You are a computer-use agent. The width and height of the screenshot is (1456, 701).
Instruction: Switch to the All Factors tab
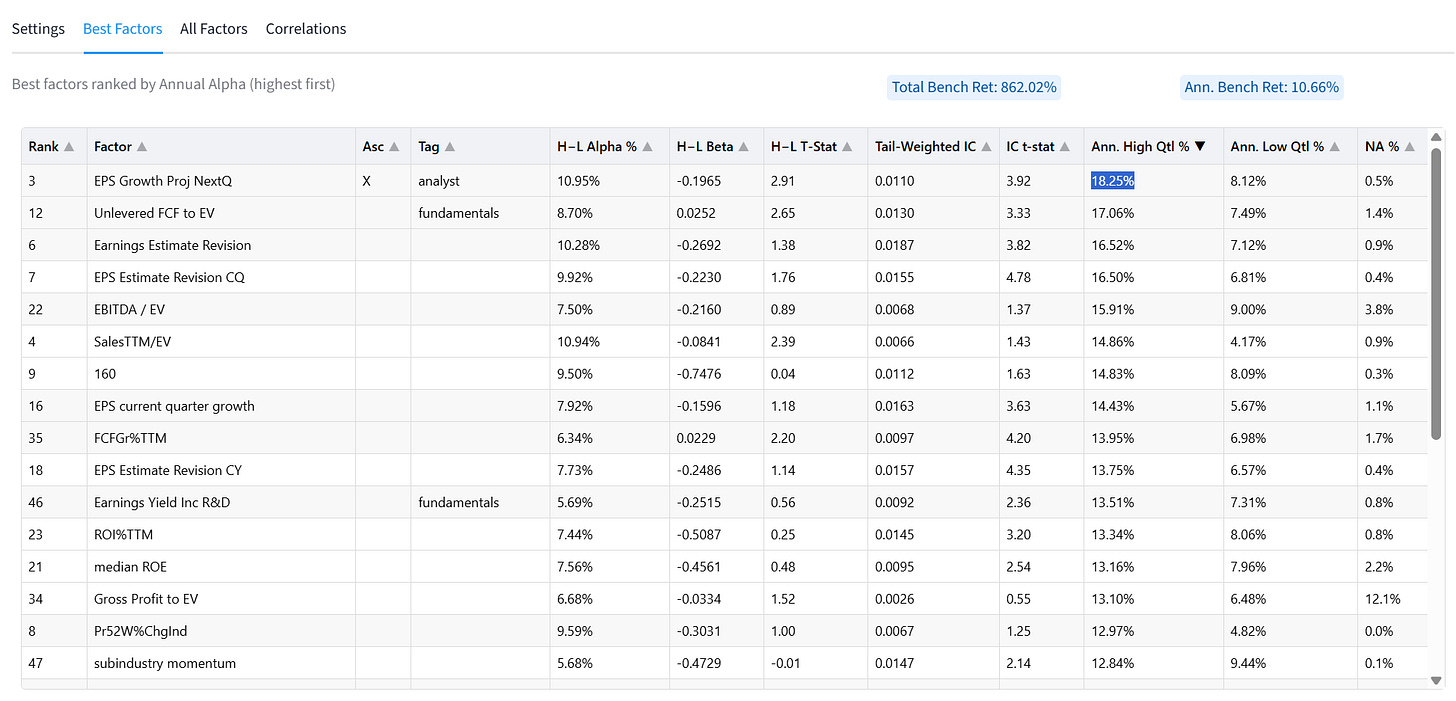214,29
